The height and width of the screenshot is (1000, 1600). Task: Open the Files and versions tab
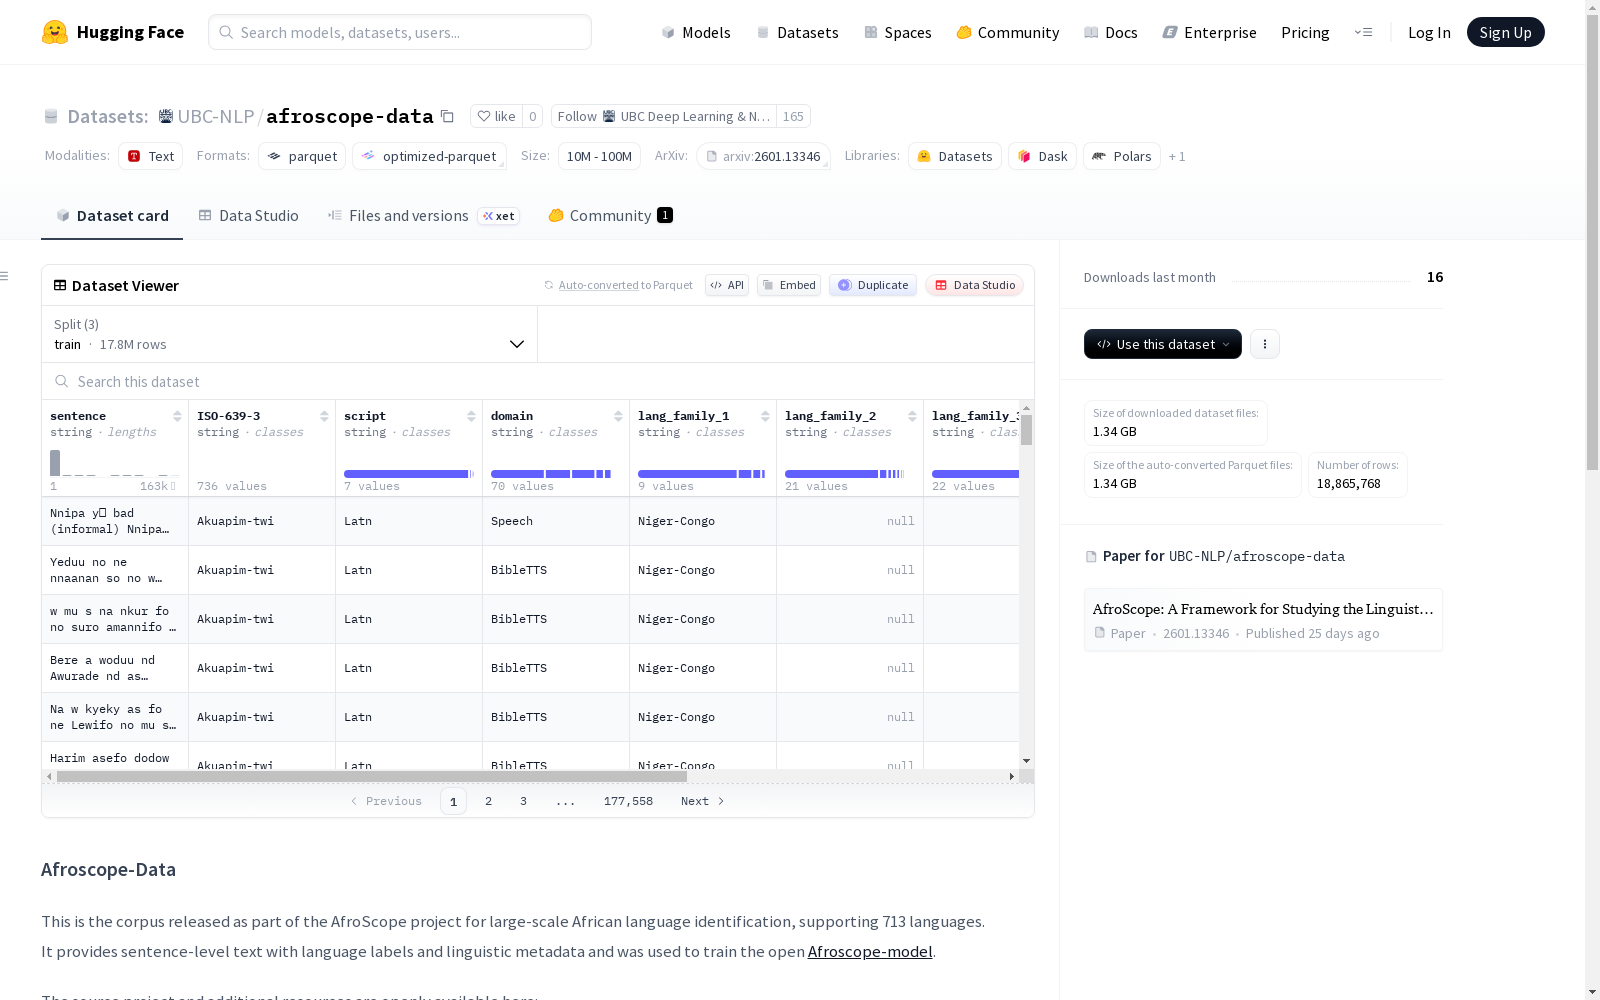pyautogui.click(x=423, y=215)
